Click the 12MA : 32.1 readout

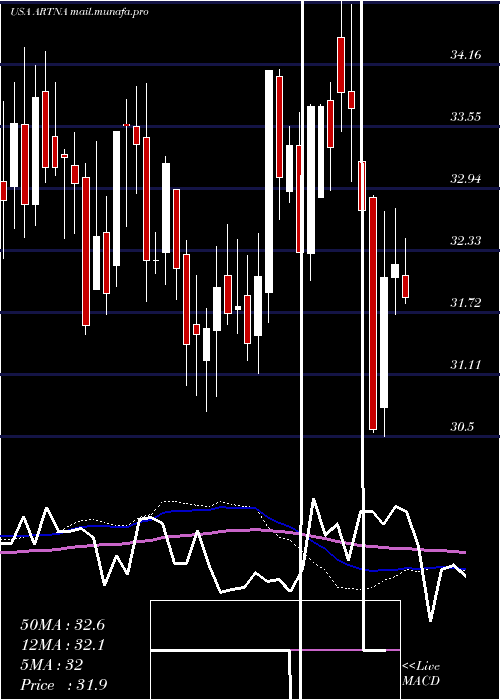click(62, 645)
